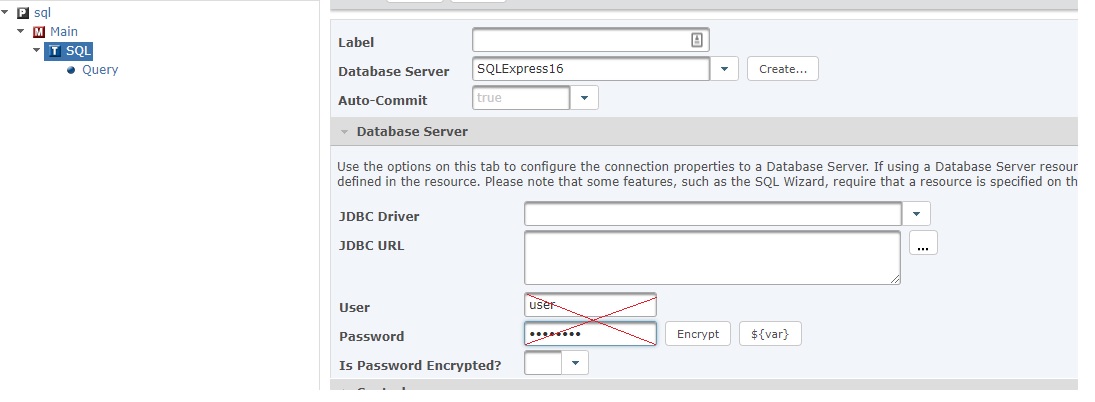Click the Query bullet icon
The width and height of the screenshot is (1095, 402).
pos(71,70)
